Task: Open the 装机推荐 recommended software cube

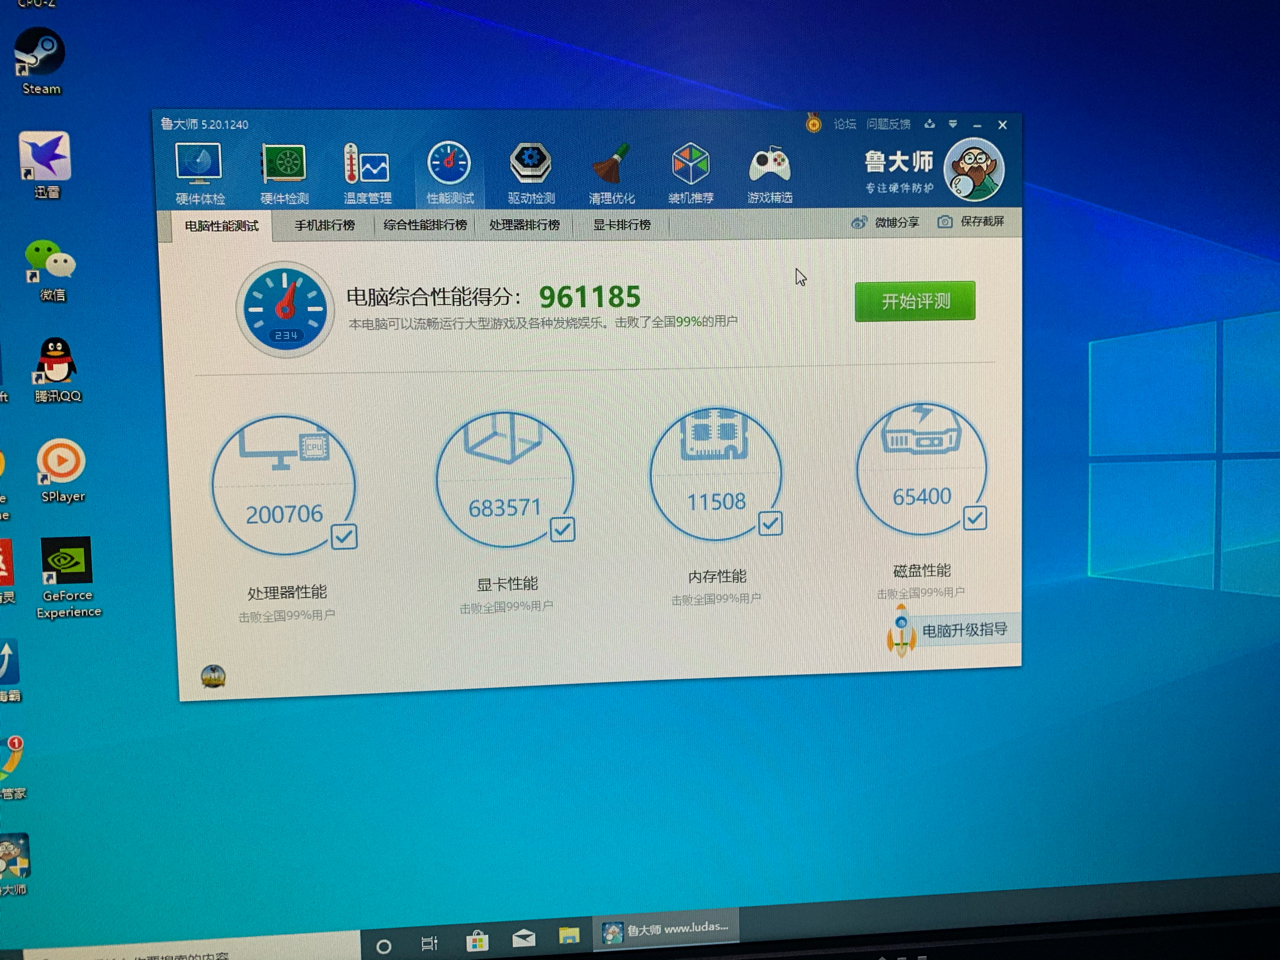Action: pos(691,172)
